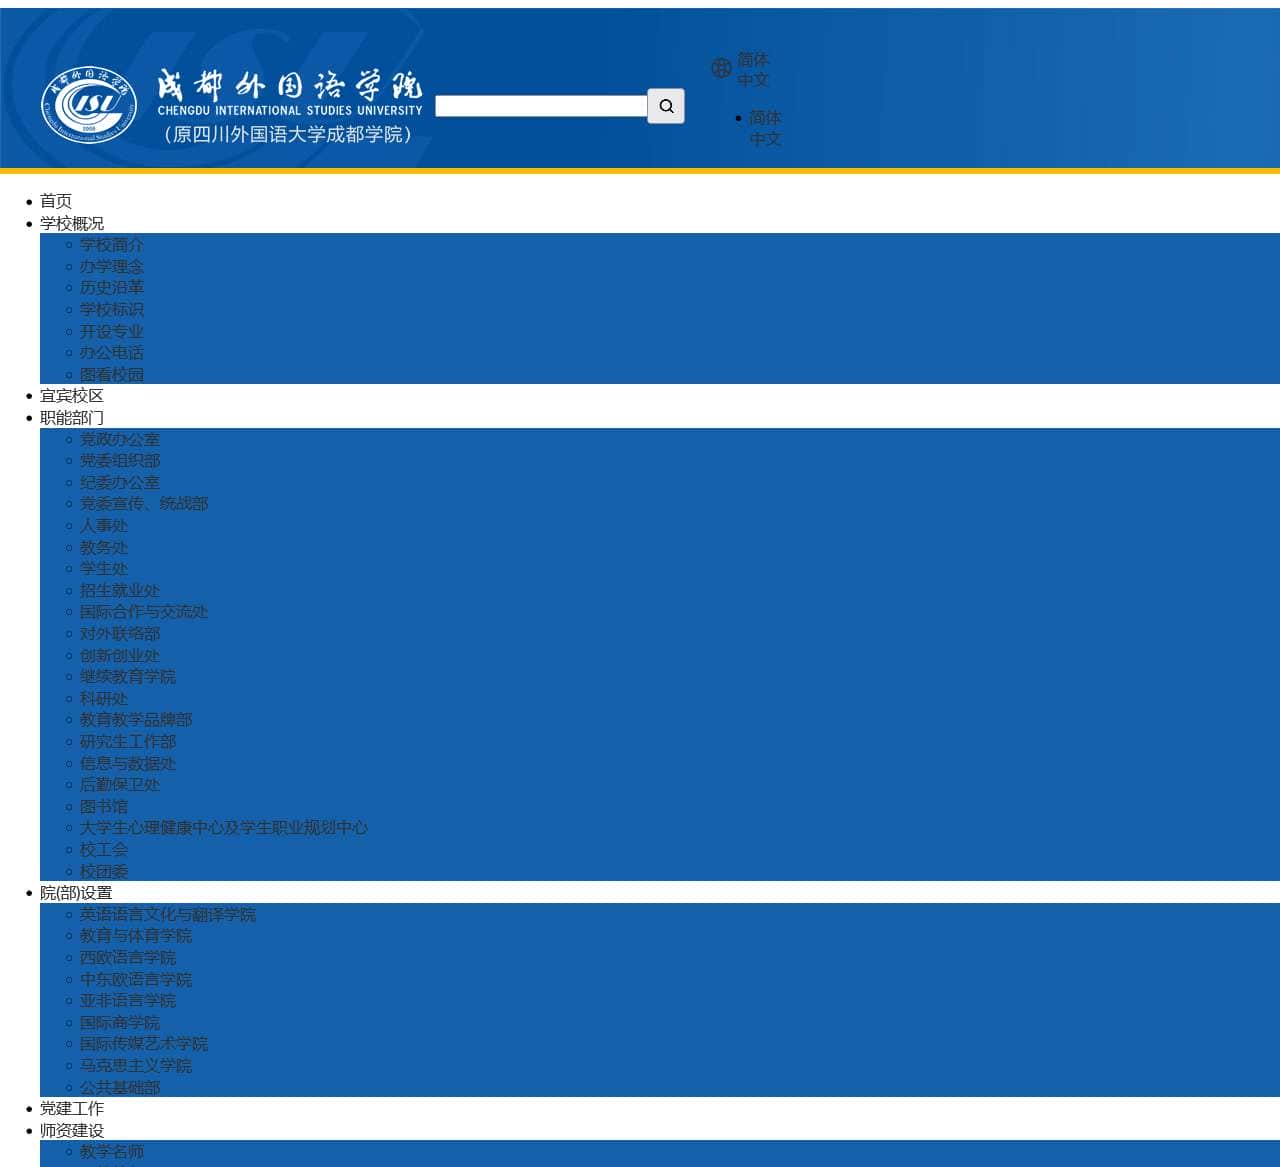Open the 学校简介 link
This screenshot has width=1280, height=1167.
(112, 245)
